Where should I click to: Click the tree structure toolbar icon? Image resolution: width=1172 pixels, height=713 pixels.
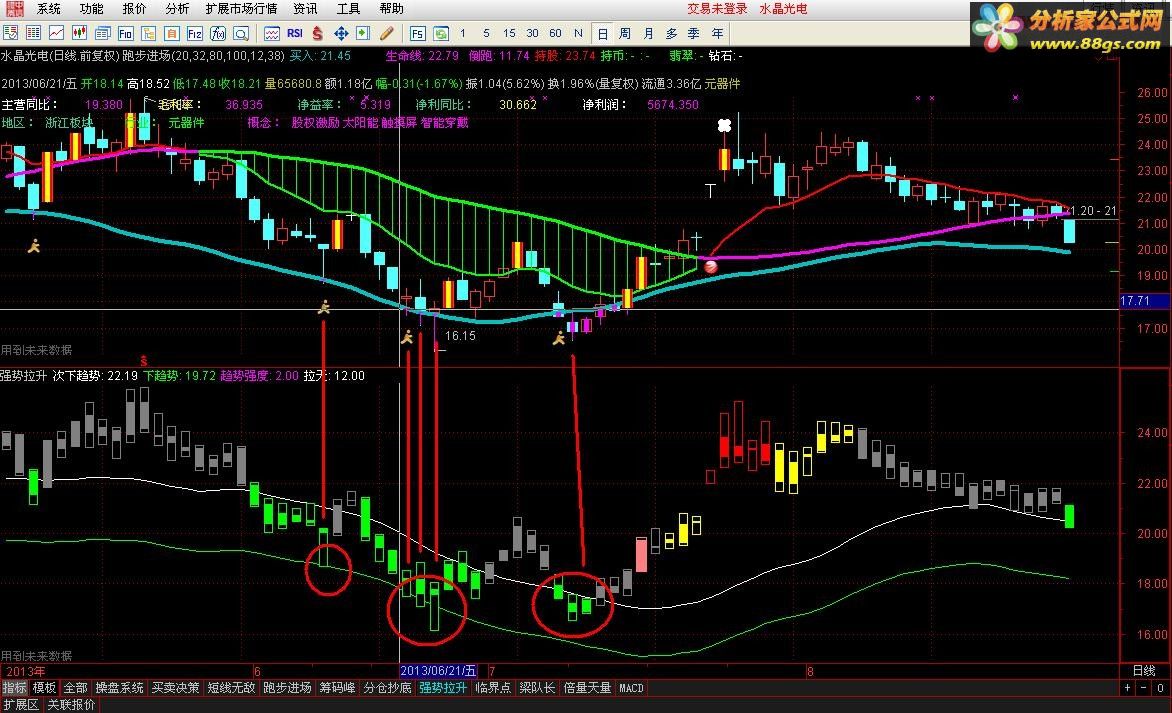pyautogui.click(x=149, y=33)
